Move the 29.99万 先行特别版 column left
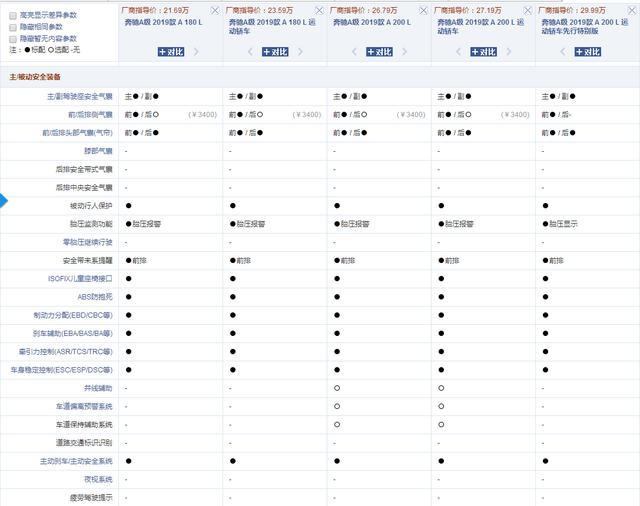The width and height of the screenshot is (640, 506). (563, 52)
